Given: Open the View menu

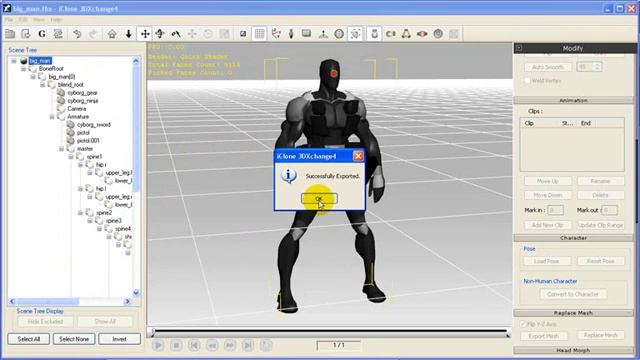Looking at the screenshot, I should [39, 20].
